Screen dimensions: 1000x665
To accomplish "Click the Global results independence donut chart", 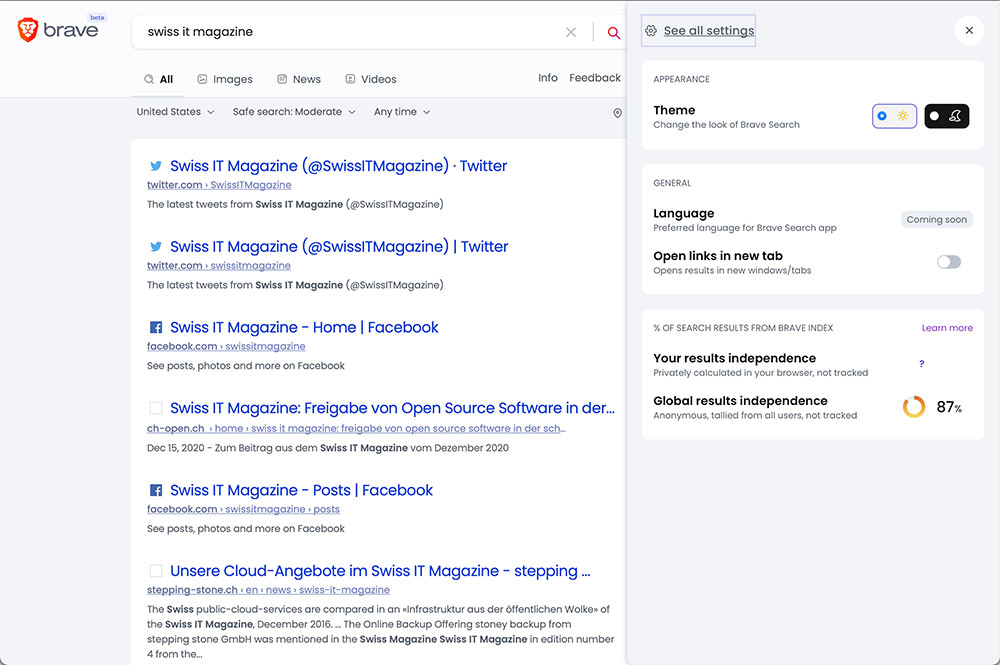I will pos(914,407).
